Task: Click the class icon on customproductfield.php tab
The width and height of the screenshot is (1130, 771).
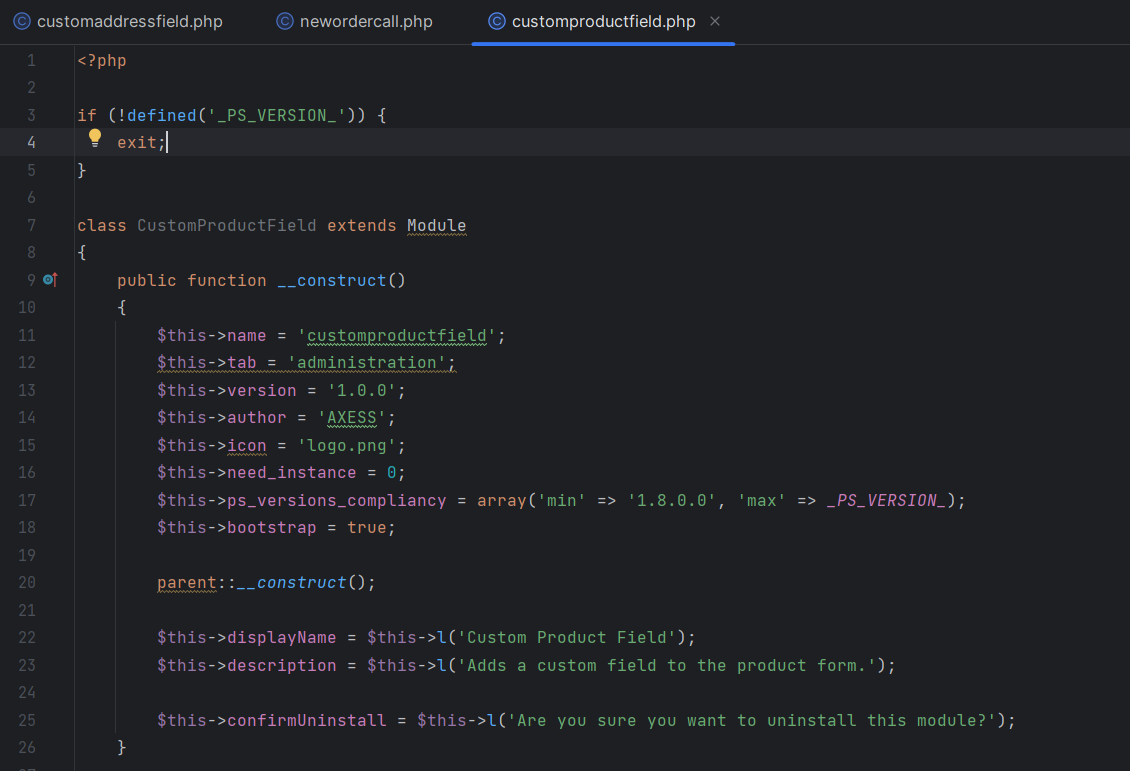Action: (x=496, y=21)
